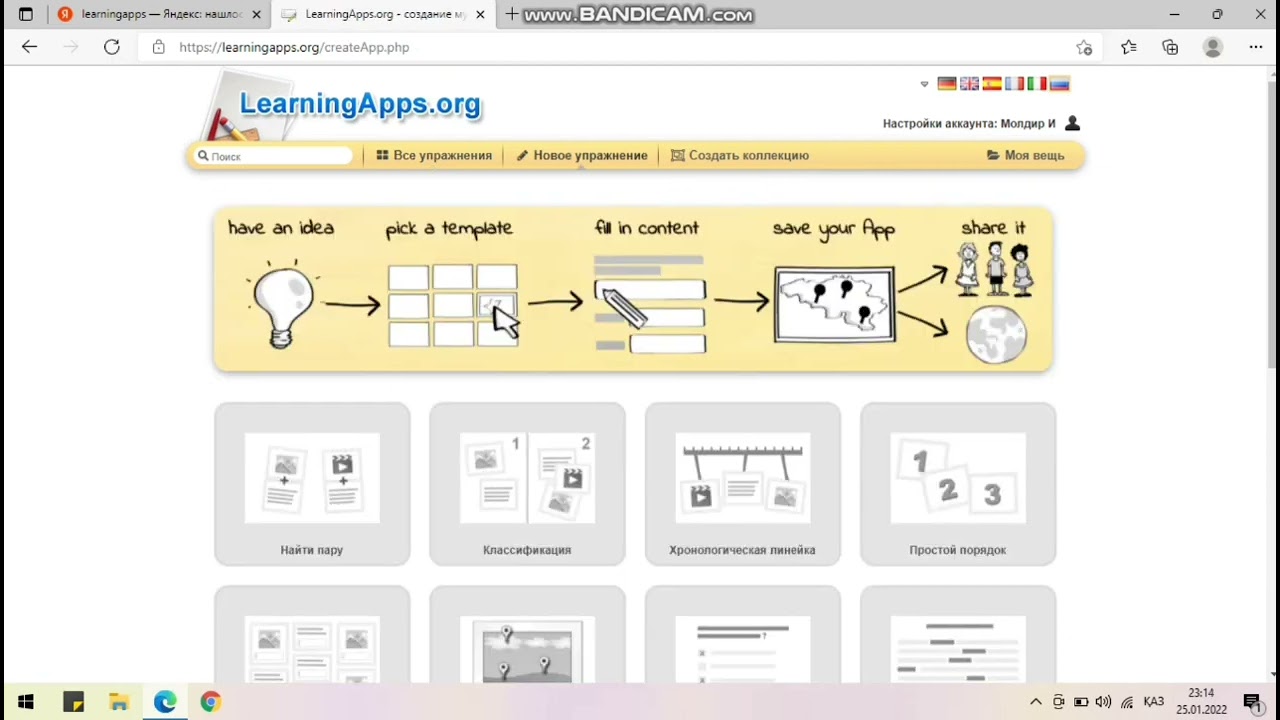Select the image grid template card

pyautogui.click(x=312, y=636)
